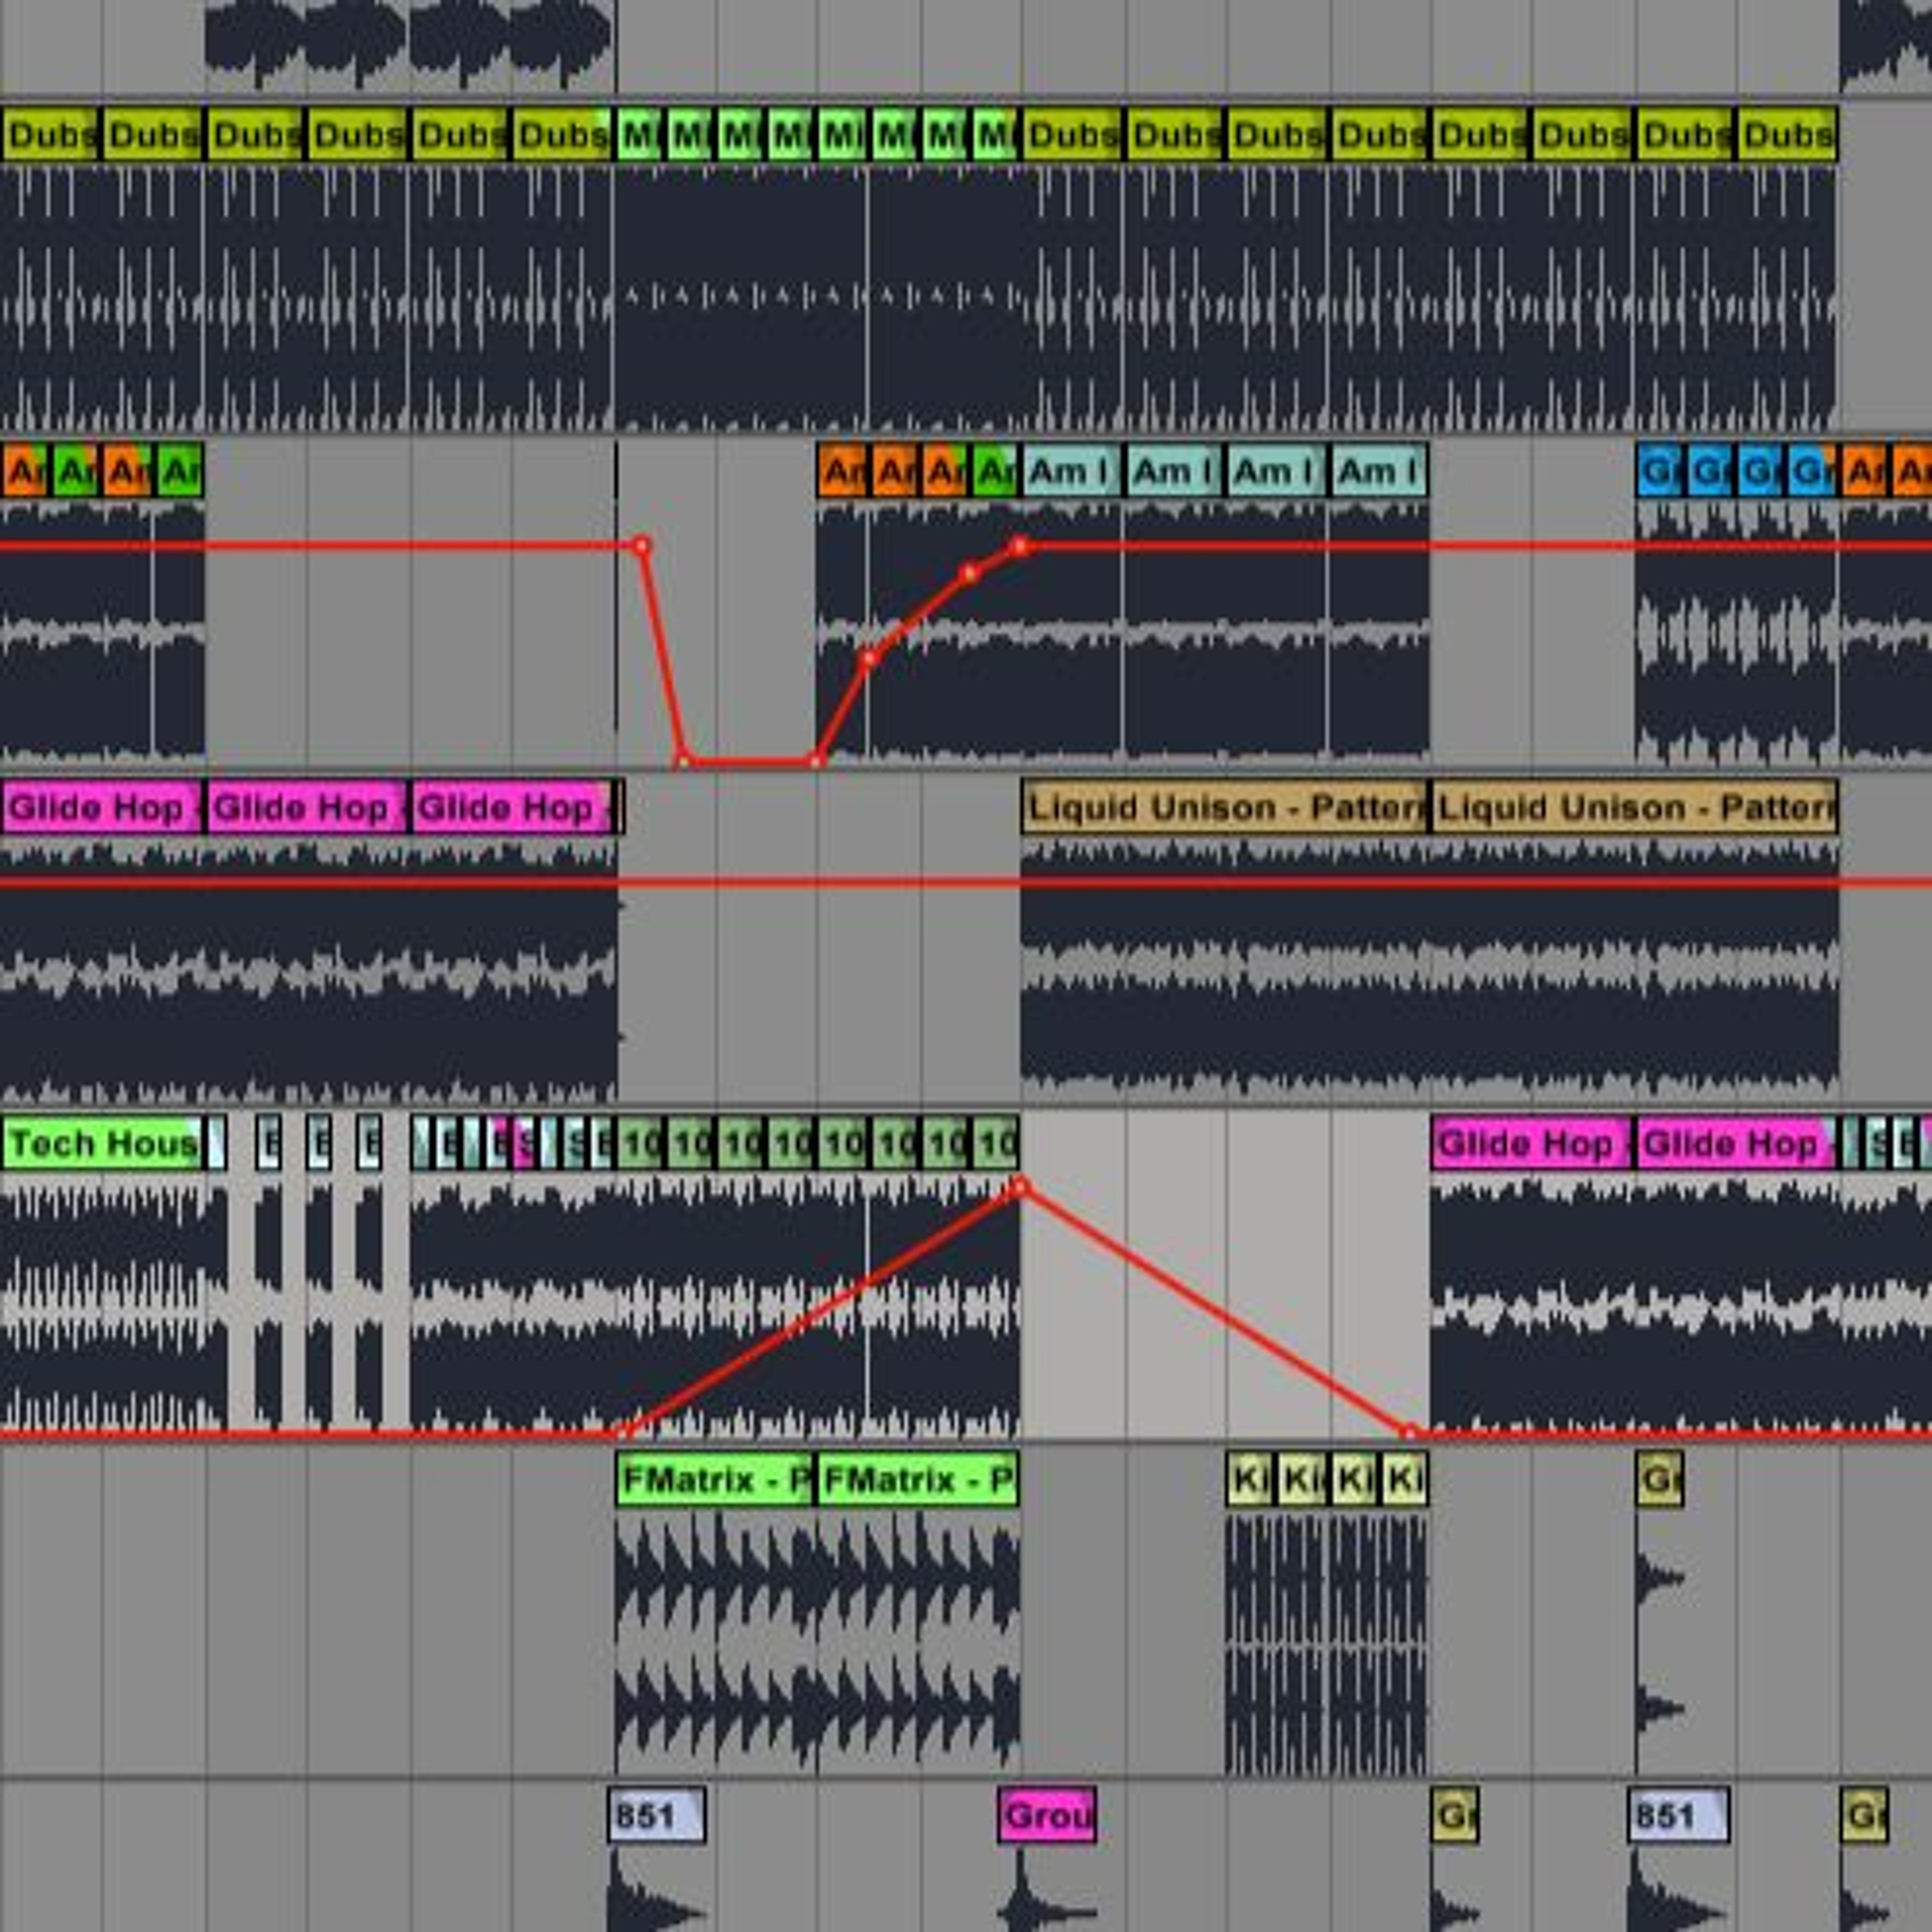Screen dimensions: 1932x1932
Task: Select the first Glide Hop clip above Tech Hous track
Action: point(103,808)
